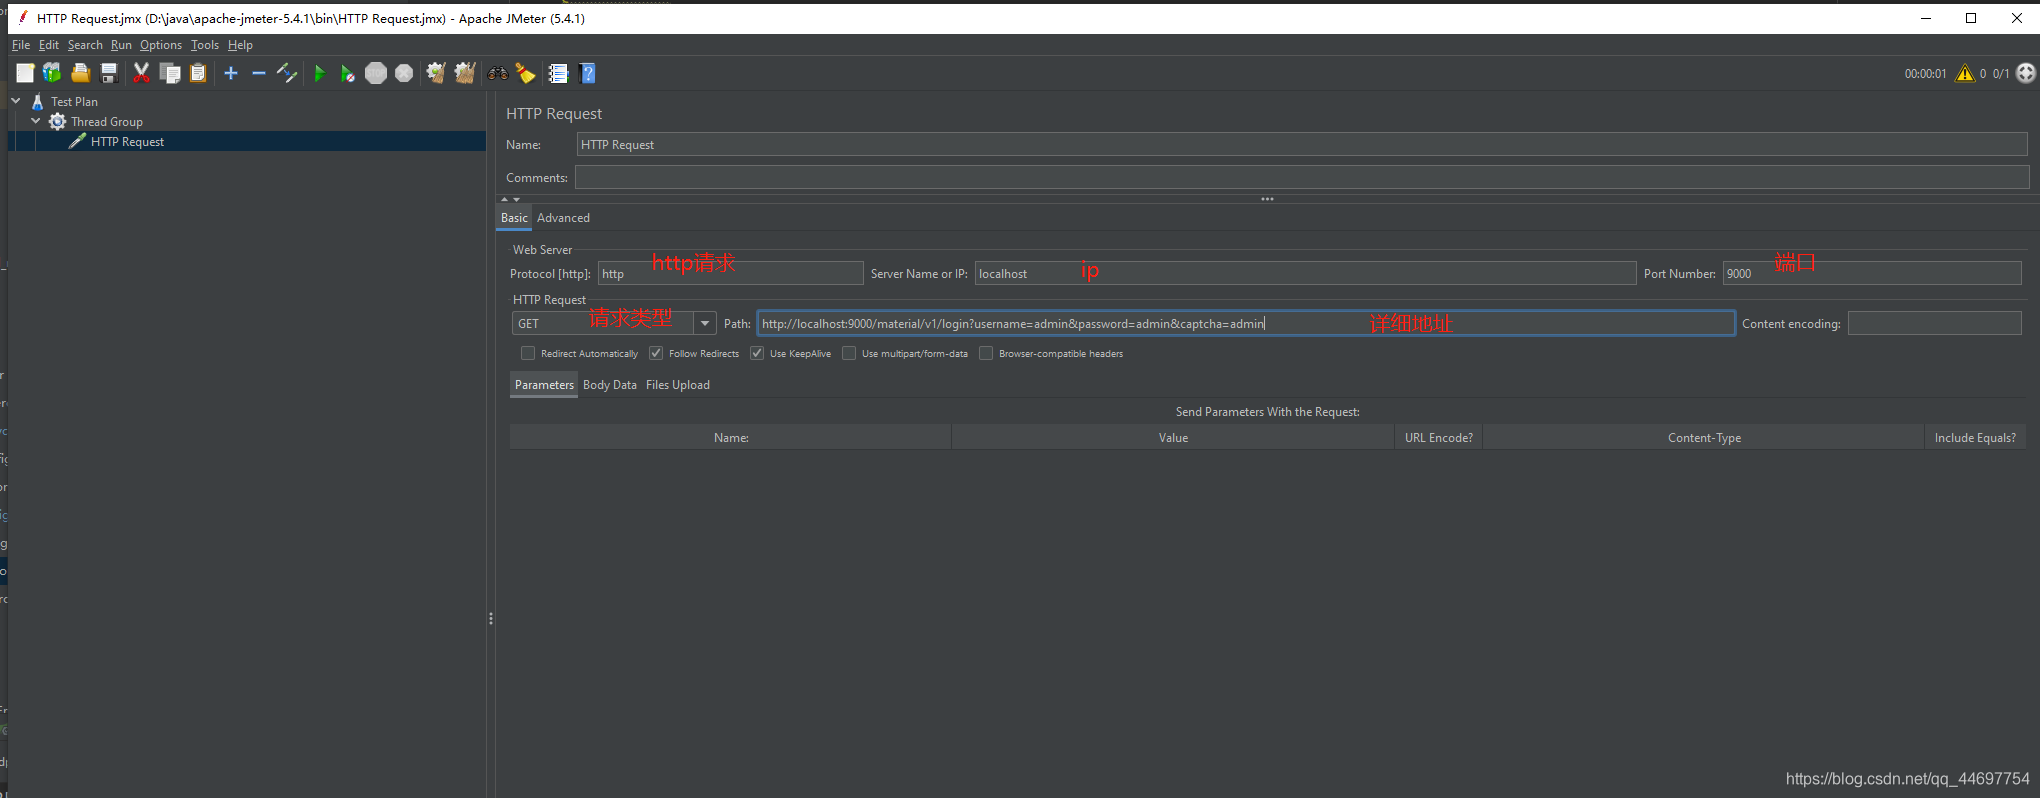The image size is (2040, 798).
Task: Expand all tree nodes plus icon
Action: point(231,73)
